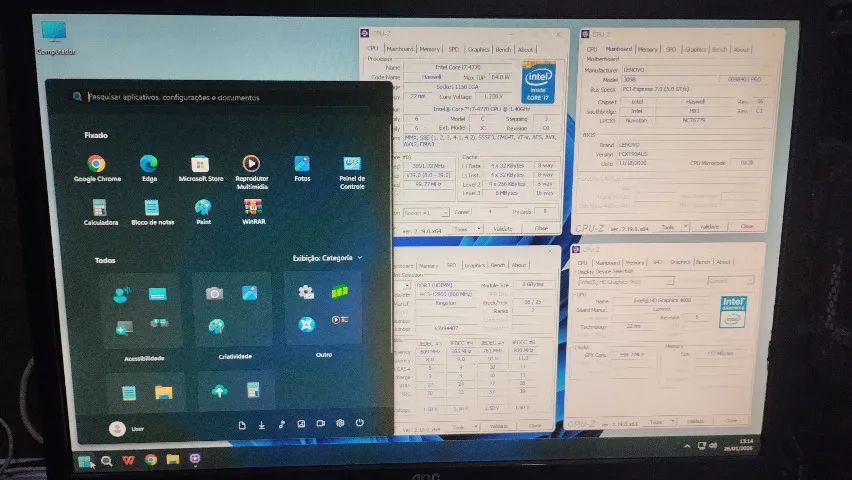The image size is (852, 480).
Task: Open Videos folder from start footer
Action: pos(321,423)
